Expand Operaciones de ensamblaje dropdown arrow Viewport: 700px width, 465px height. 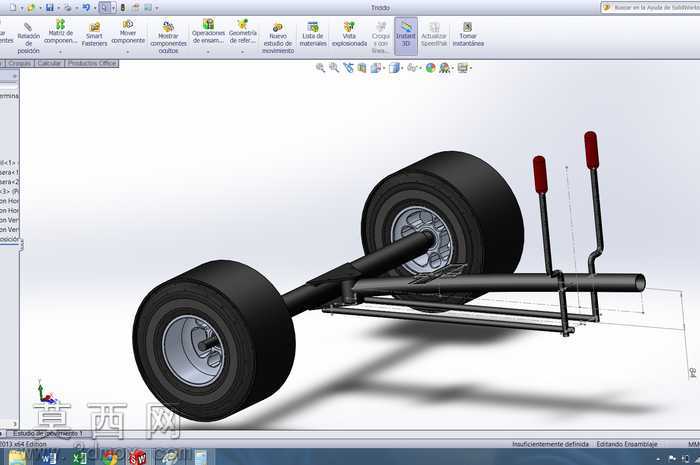click(x=208, y=52)
